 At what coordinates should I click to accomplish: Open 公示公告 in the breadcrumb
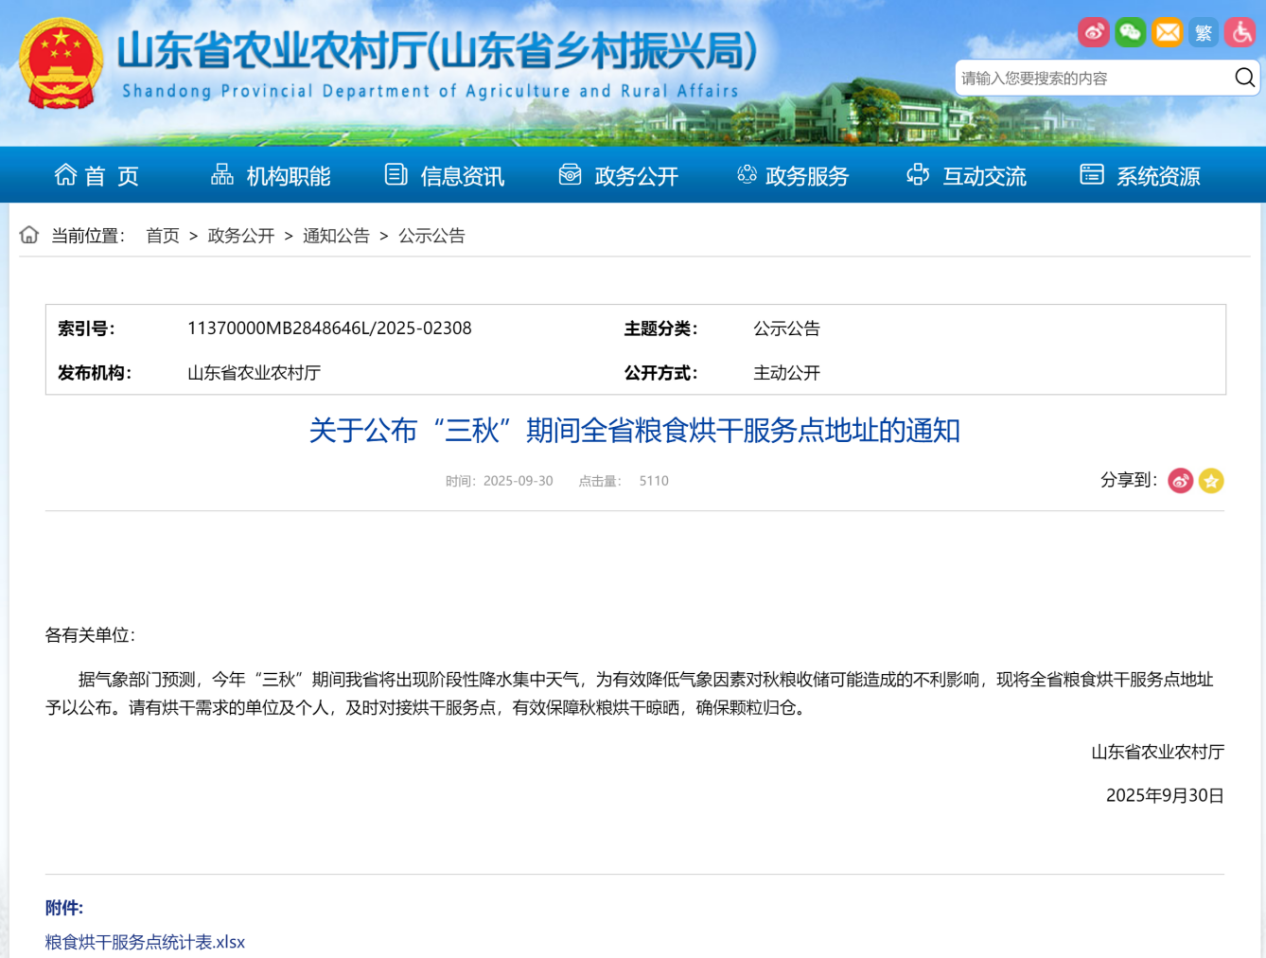(431, 235)
